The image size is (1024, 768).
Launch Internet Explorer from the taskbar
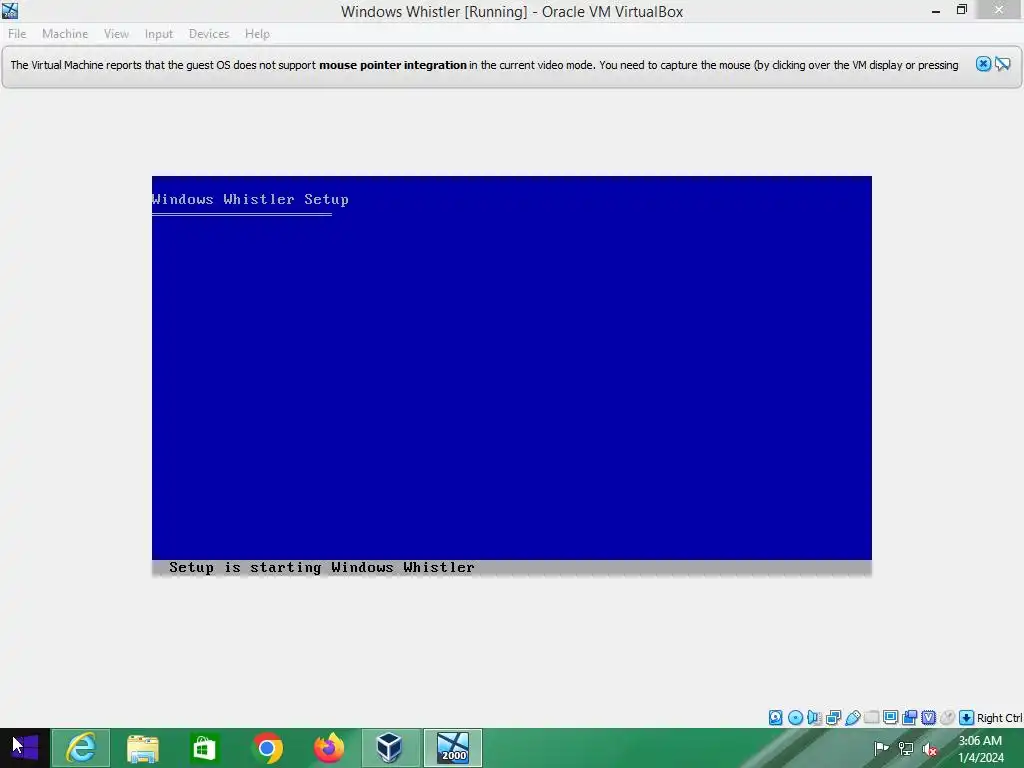click(x=81, y=748)
